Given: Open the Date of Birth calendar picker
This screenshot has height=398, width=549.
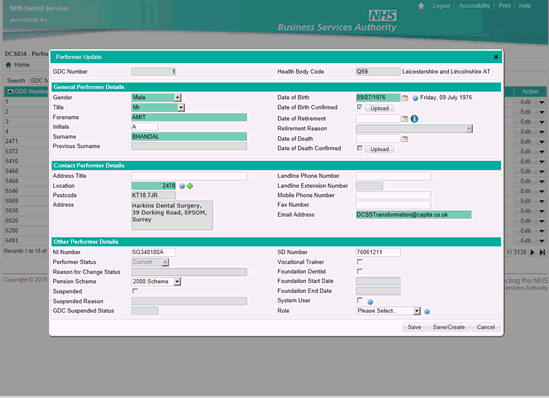Looking at the screenshot, I should [405, 98].
